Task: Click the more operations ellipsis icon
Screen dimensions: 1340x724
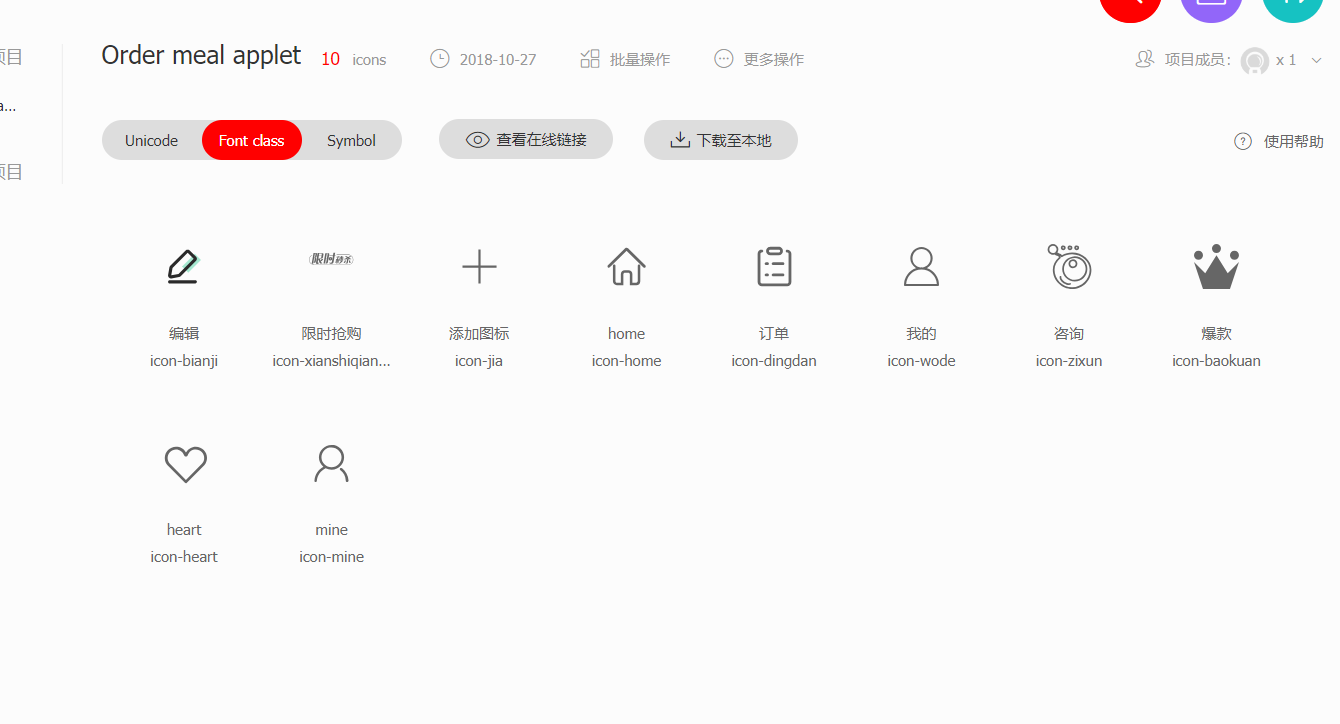Action: pyautogui.click(x=724, y=59)
